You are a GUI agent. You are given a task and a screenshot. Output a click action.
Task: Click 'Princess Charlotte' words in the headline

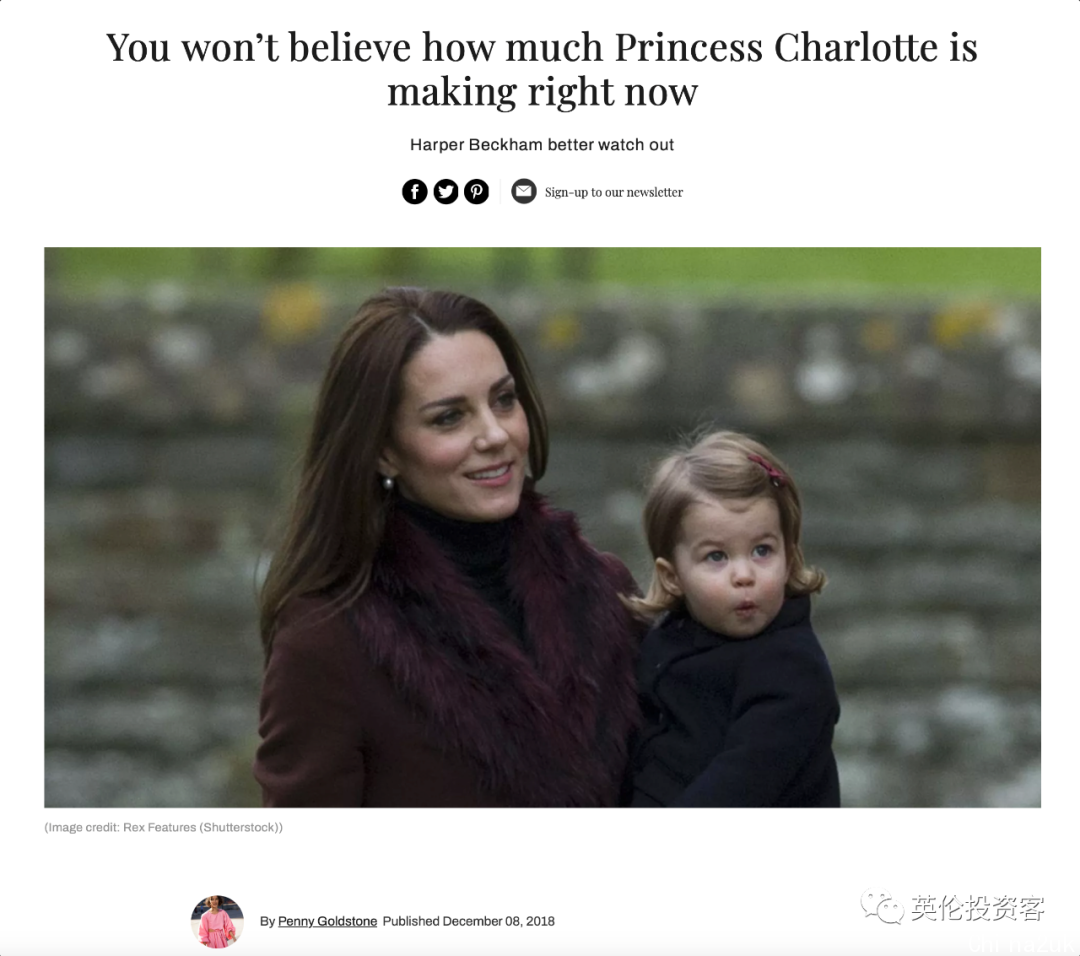(x=776, y=47)
